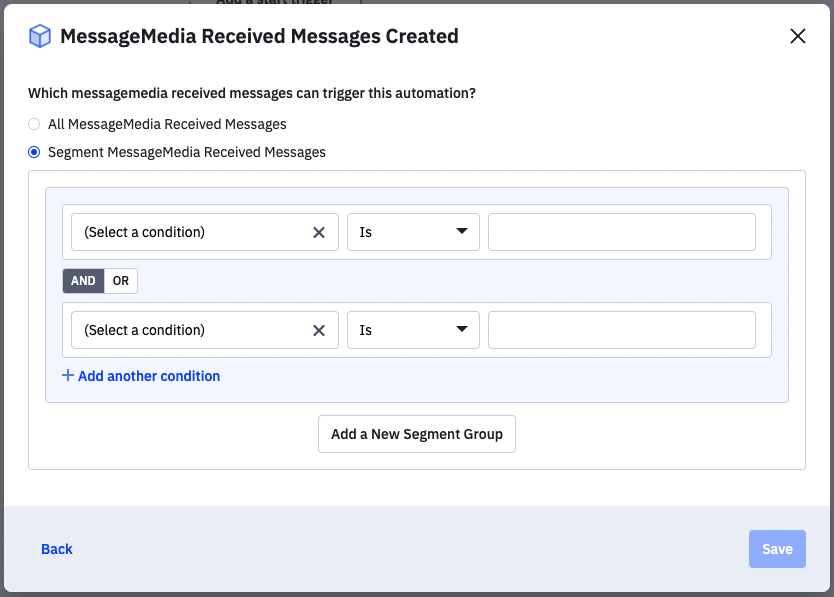Select Segment MessageMedia Received Messages

click(x=33, y=152)
